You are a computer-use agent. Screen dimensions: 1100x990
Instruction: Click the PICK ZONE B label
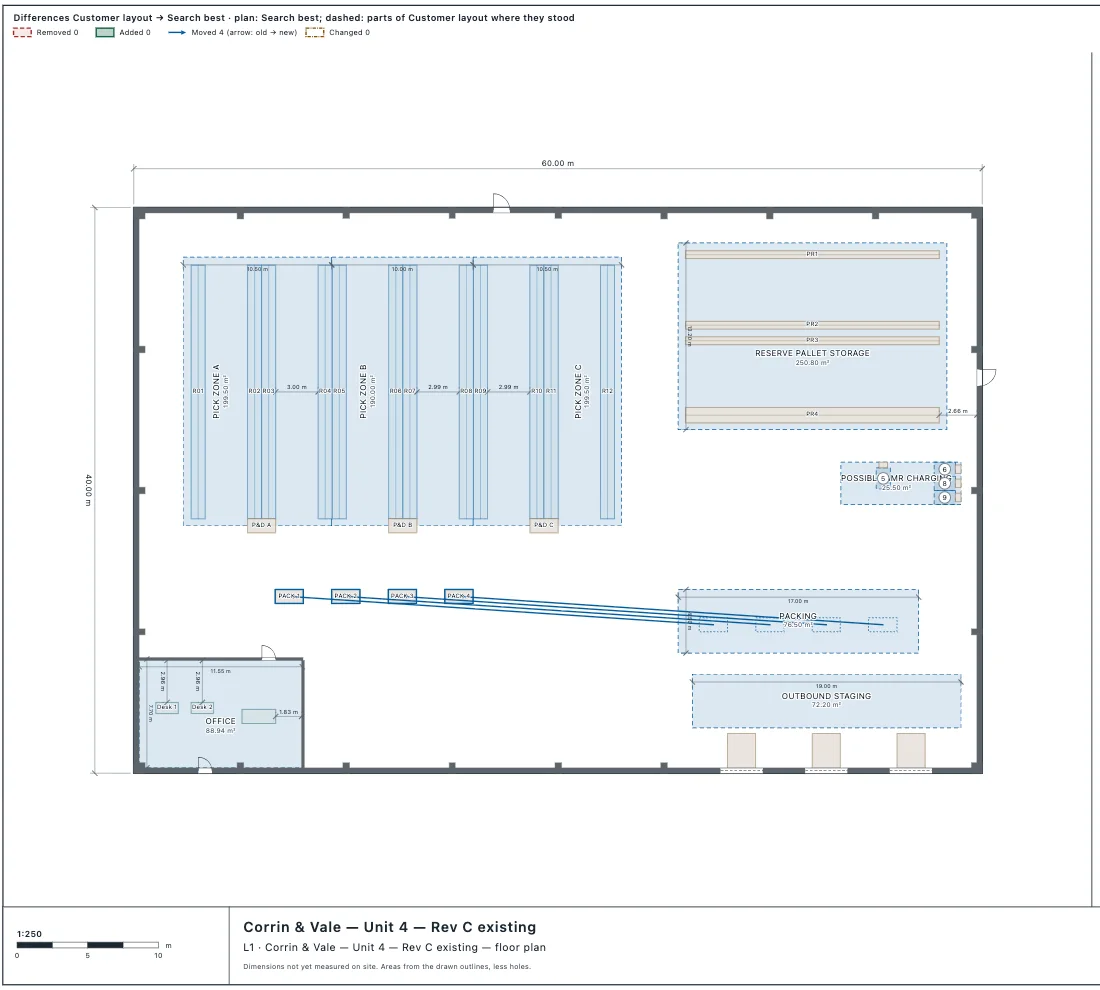363,392
